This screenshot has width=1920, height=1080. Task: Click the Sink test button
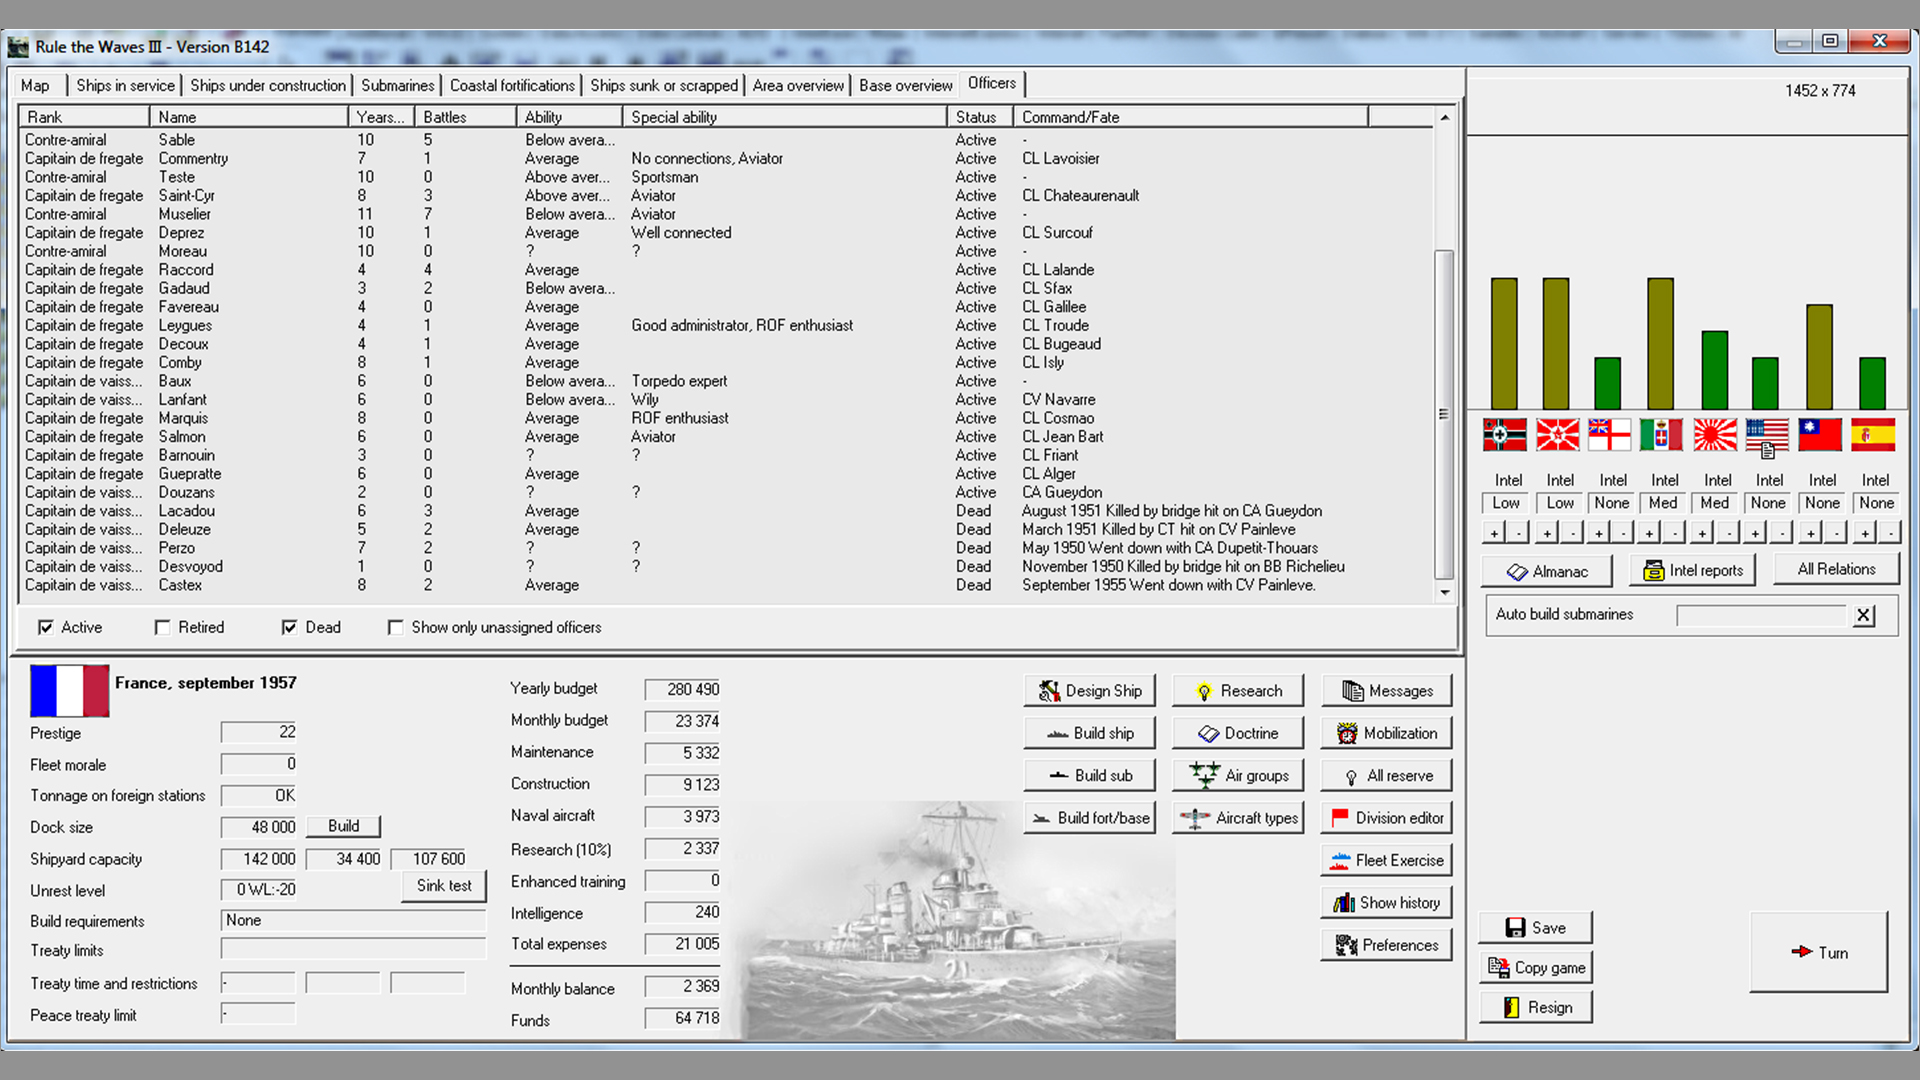(444, 886)
